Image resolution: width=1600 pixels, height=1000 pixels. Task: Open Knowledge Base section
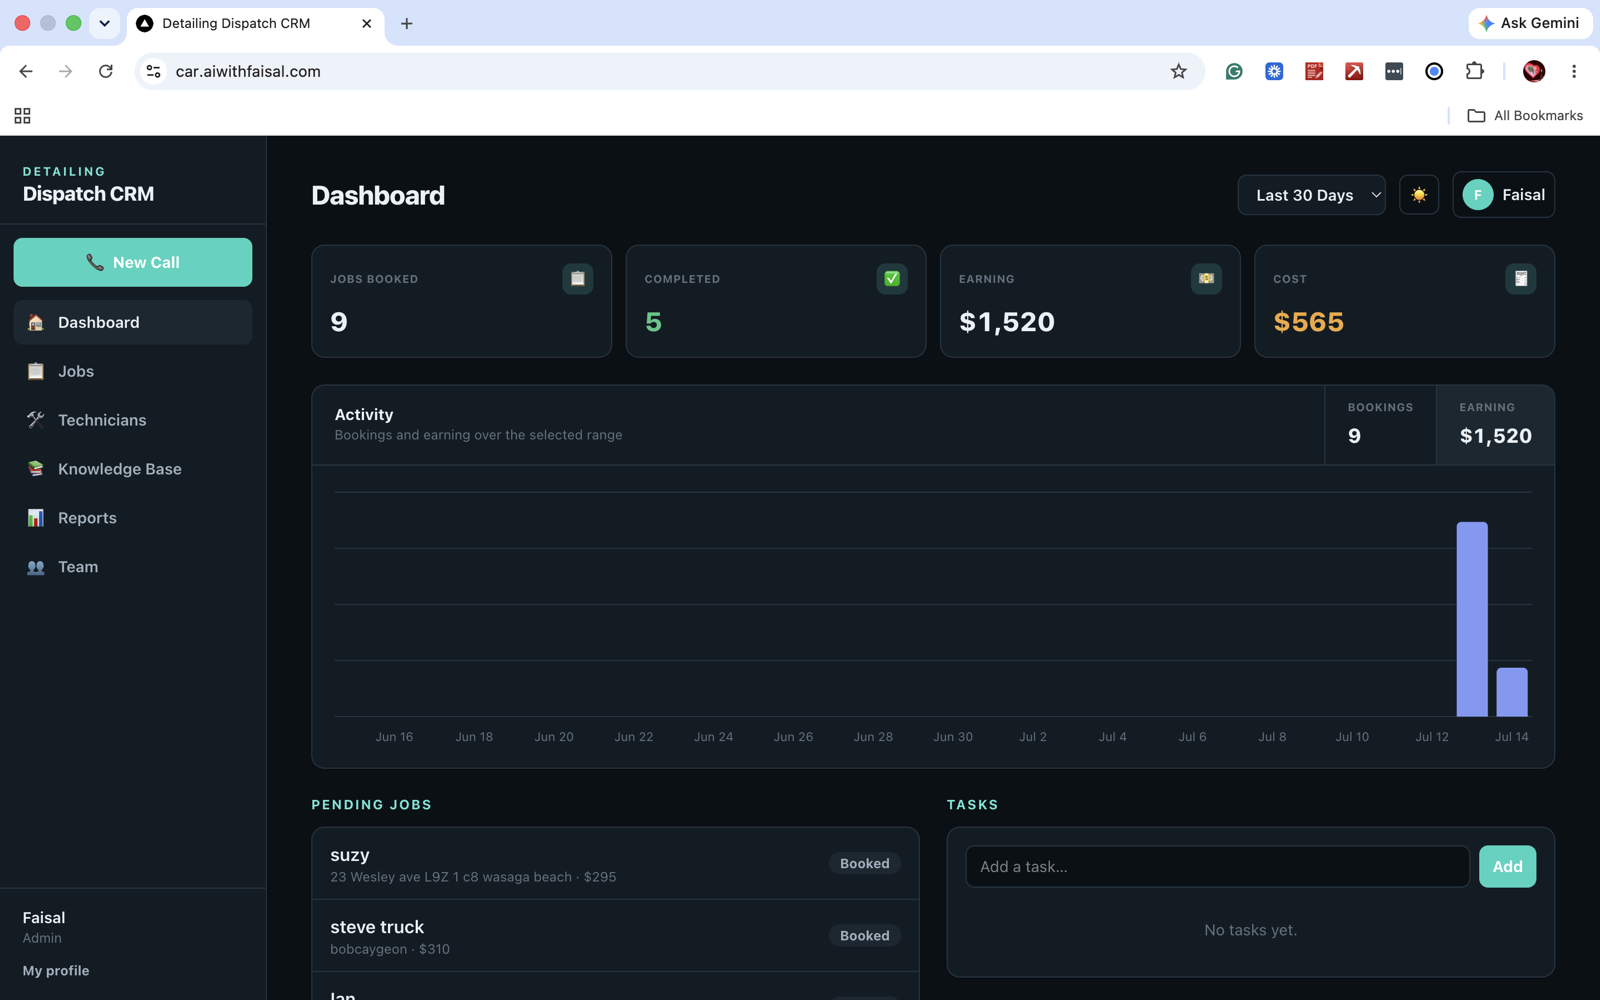point(133,469)
